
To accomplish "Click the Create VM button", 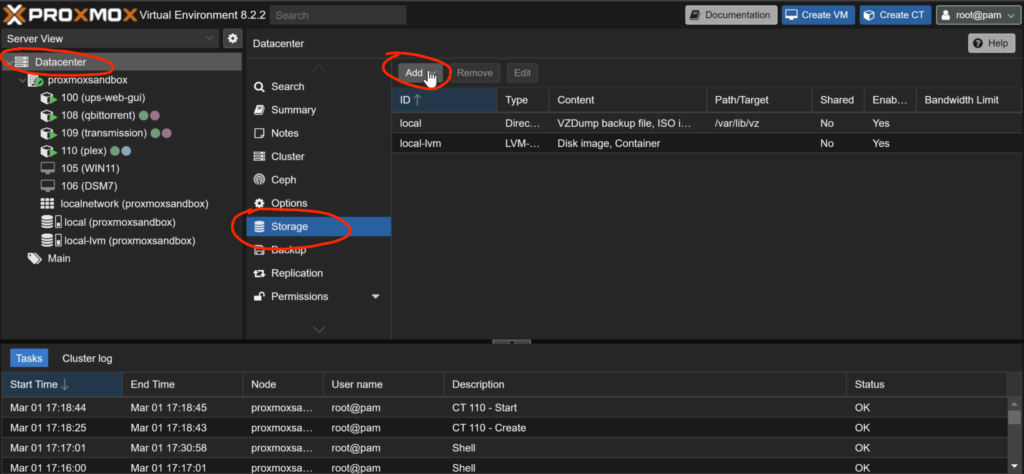I will [x=818, y=15].
